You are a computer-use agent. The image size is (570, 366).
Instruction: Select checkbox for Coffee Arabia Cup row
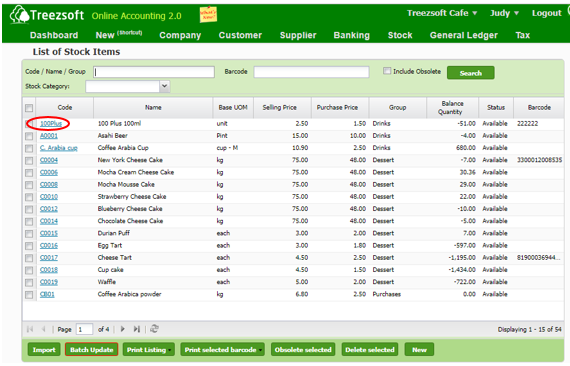coord(29,148)
